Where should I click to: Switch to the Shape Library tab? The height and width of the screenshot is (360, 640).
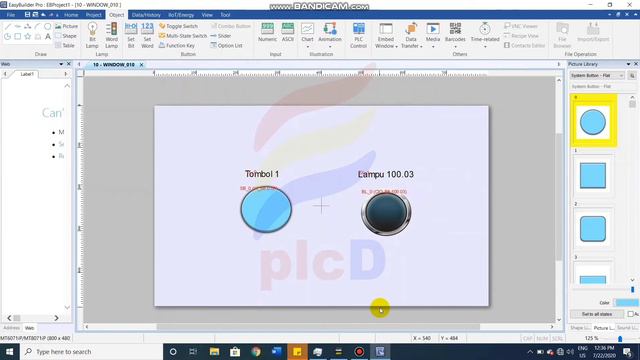pyautogui.click(x=580, y=328)
